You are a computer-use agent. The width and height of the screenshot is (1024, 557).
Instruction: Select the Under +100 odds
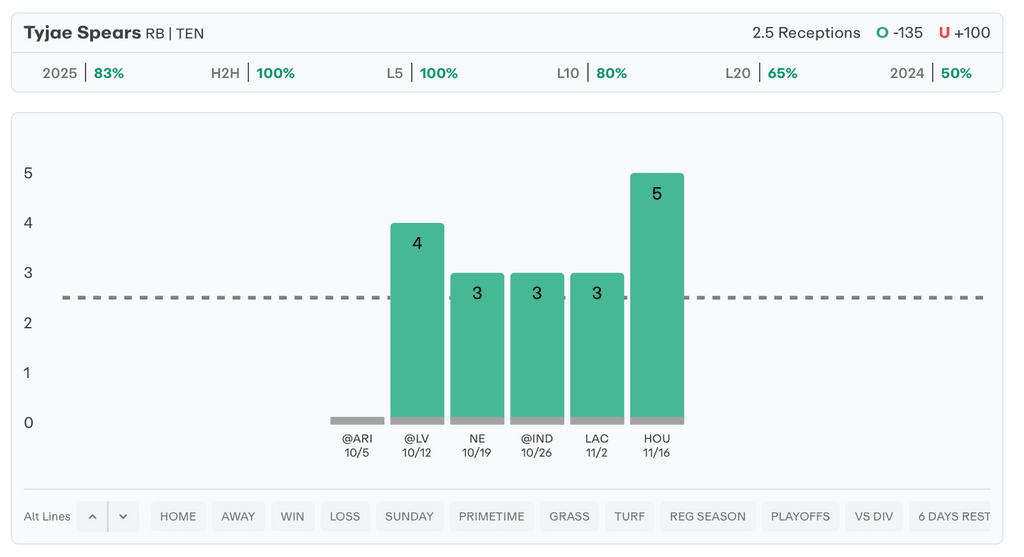coord(964,33)
